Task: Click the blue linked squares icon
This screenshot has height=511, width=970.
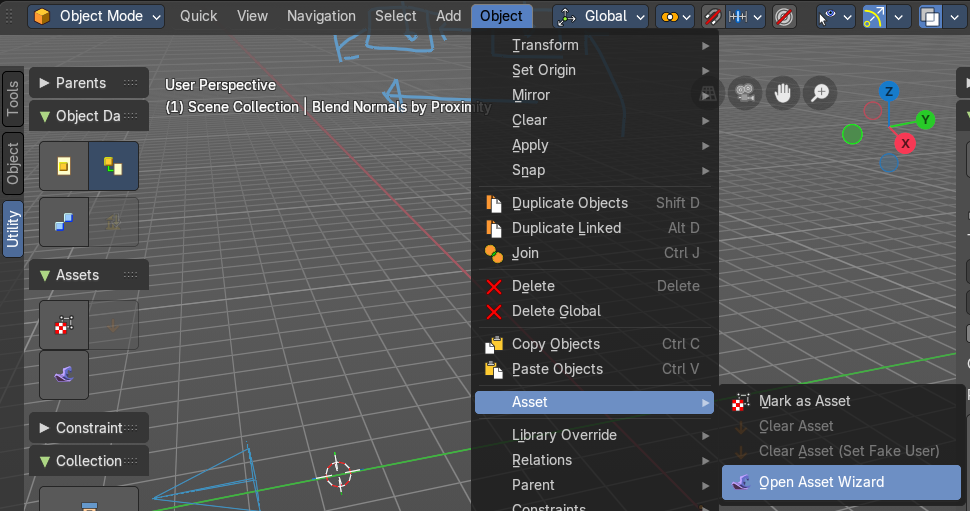Action: click(64, 222)
